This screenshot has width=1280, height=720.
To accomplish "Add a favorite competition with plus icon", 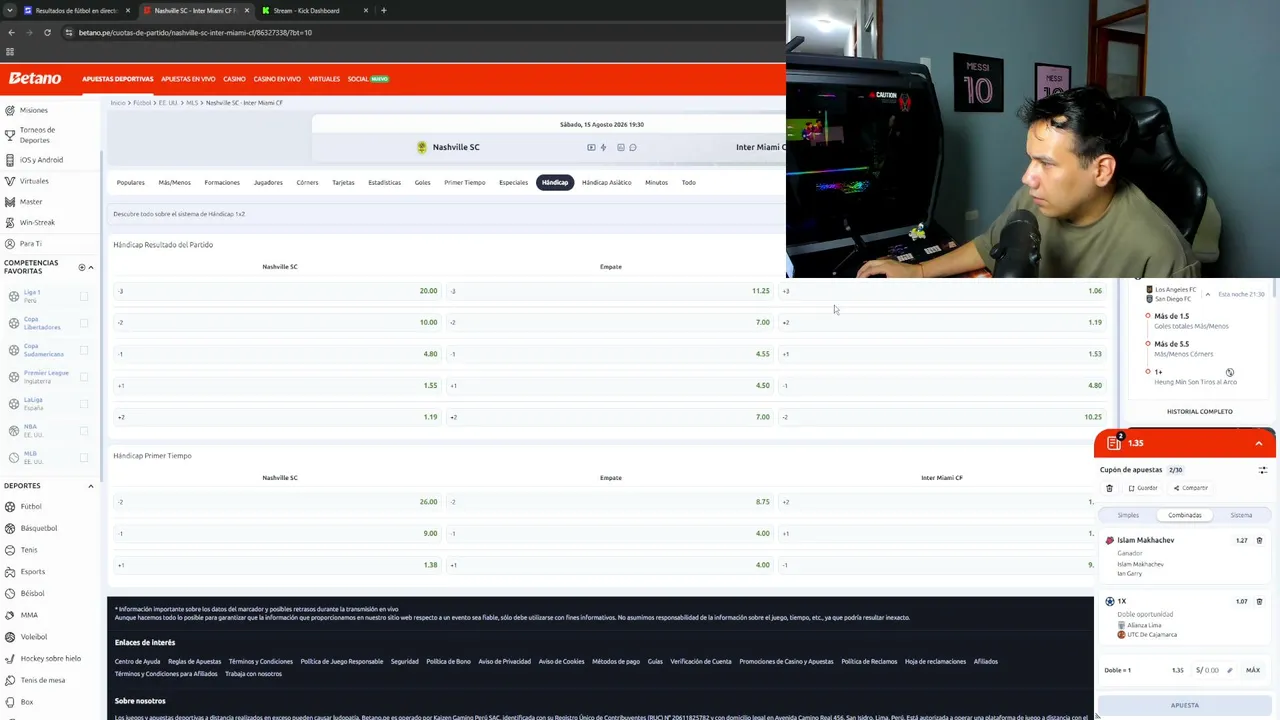I will [82, 267].
